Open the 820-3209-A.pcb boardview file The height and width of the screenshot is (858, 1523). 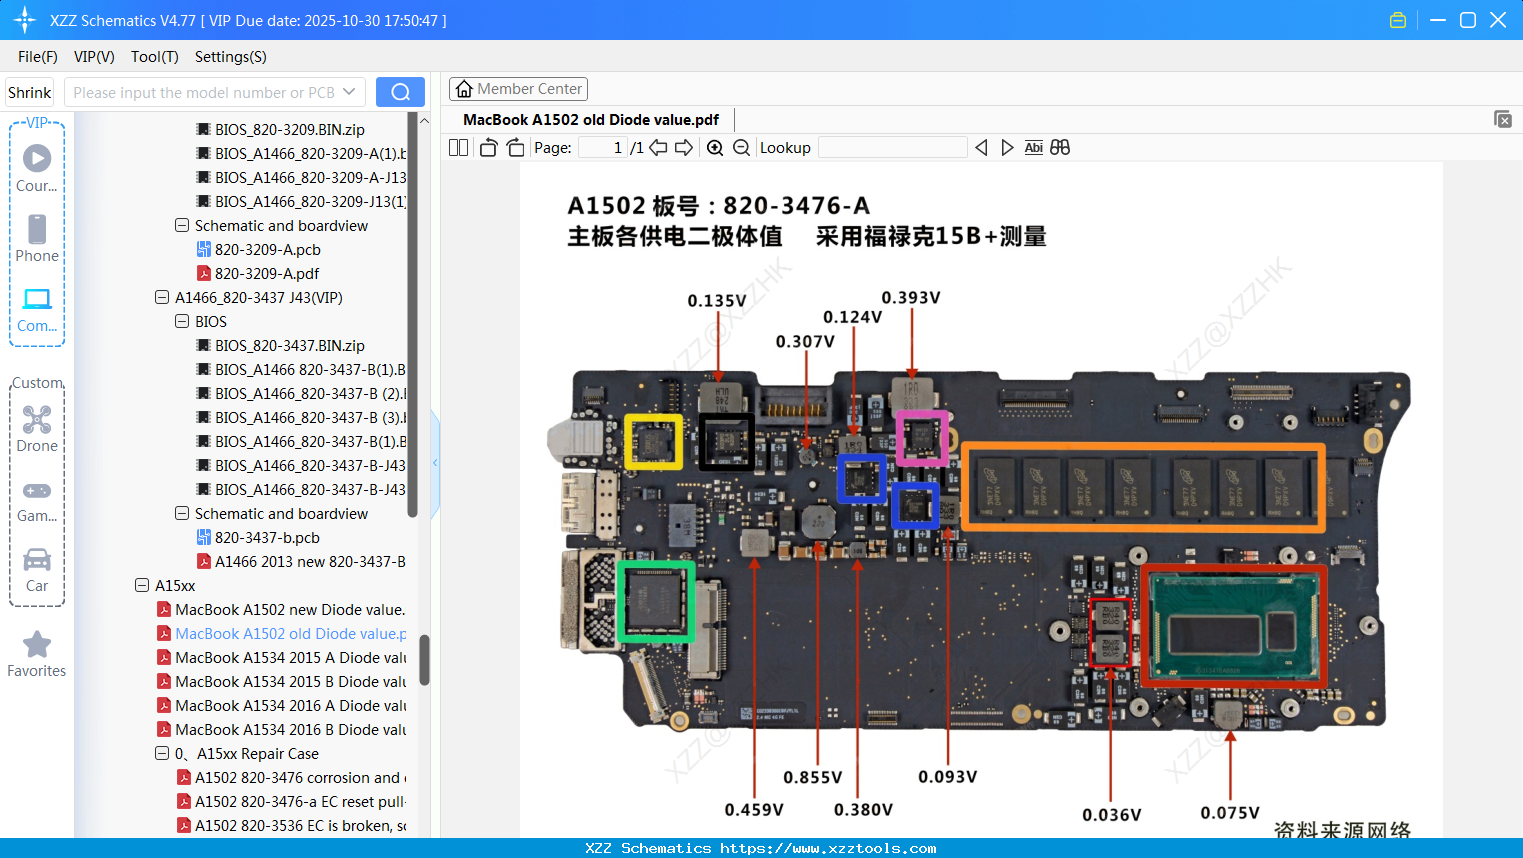click(258, 249)
